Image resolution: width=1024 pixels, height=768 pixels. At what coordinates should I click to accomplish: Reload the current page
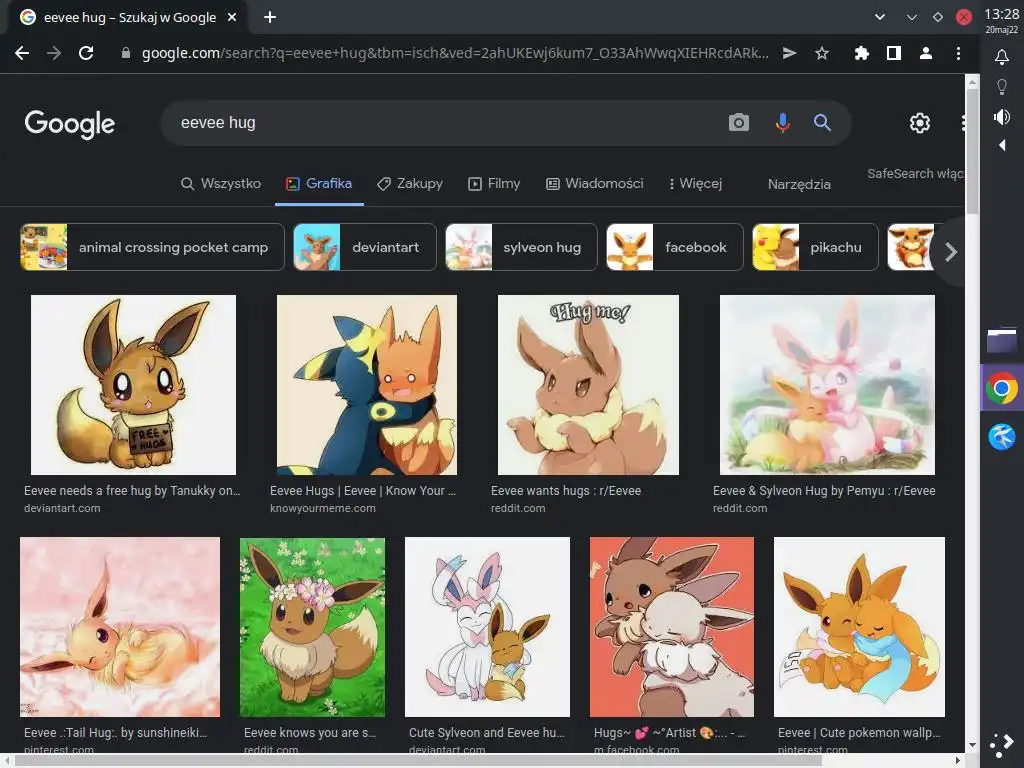pos(86,53)
